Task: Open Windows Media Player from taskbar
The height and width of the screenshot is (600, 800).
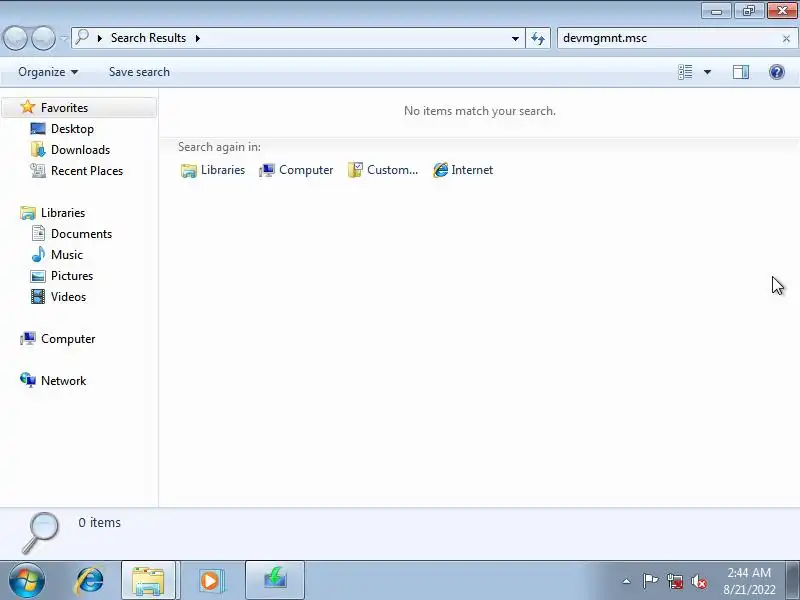Action: (x=210, y=581)
